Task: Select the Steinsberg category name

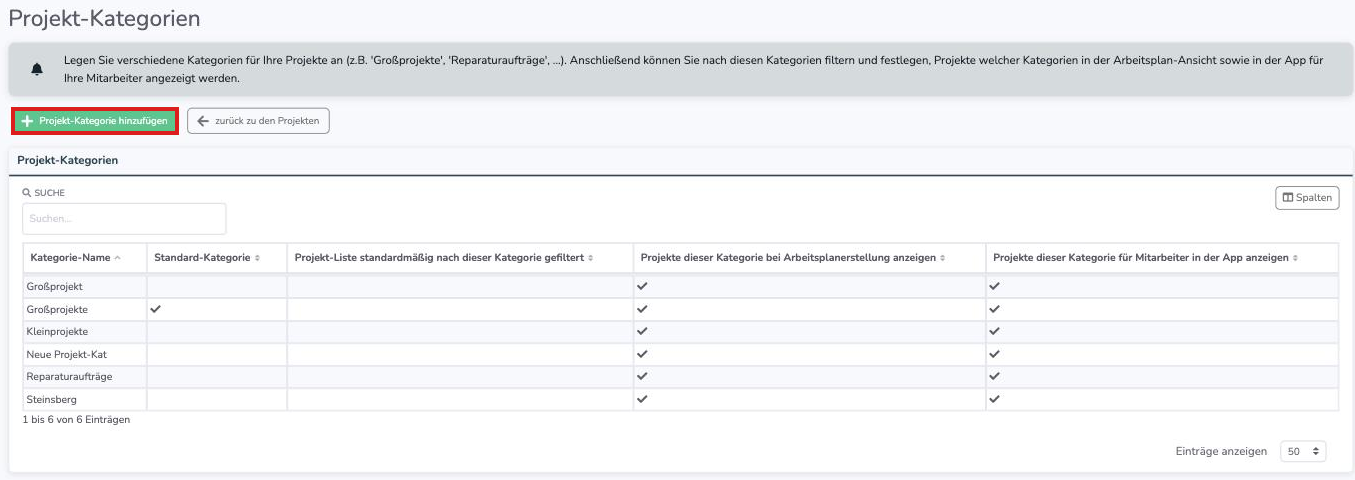Action: [51, 400]
